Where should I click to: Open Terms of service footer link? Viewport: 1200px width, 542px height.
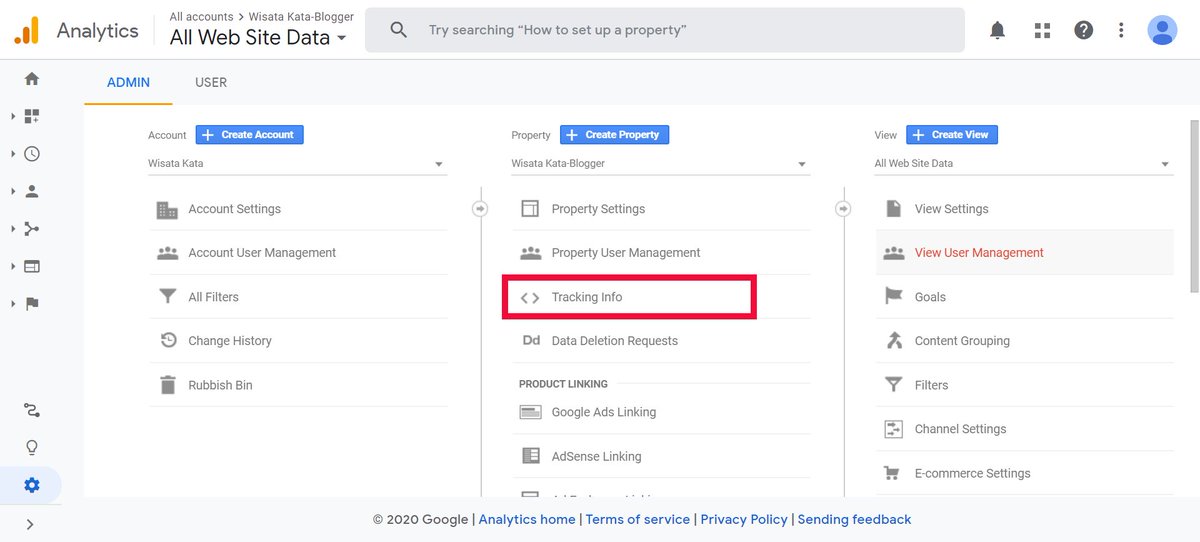(638, 519)
